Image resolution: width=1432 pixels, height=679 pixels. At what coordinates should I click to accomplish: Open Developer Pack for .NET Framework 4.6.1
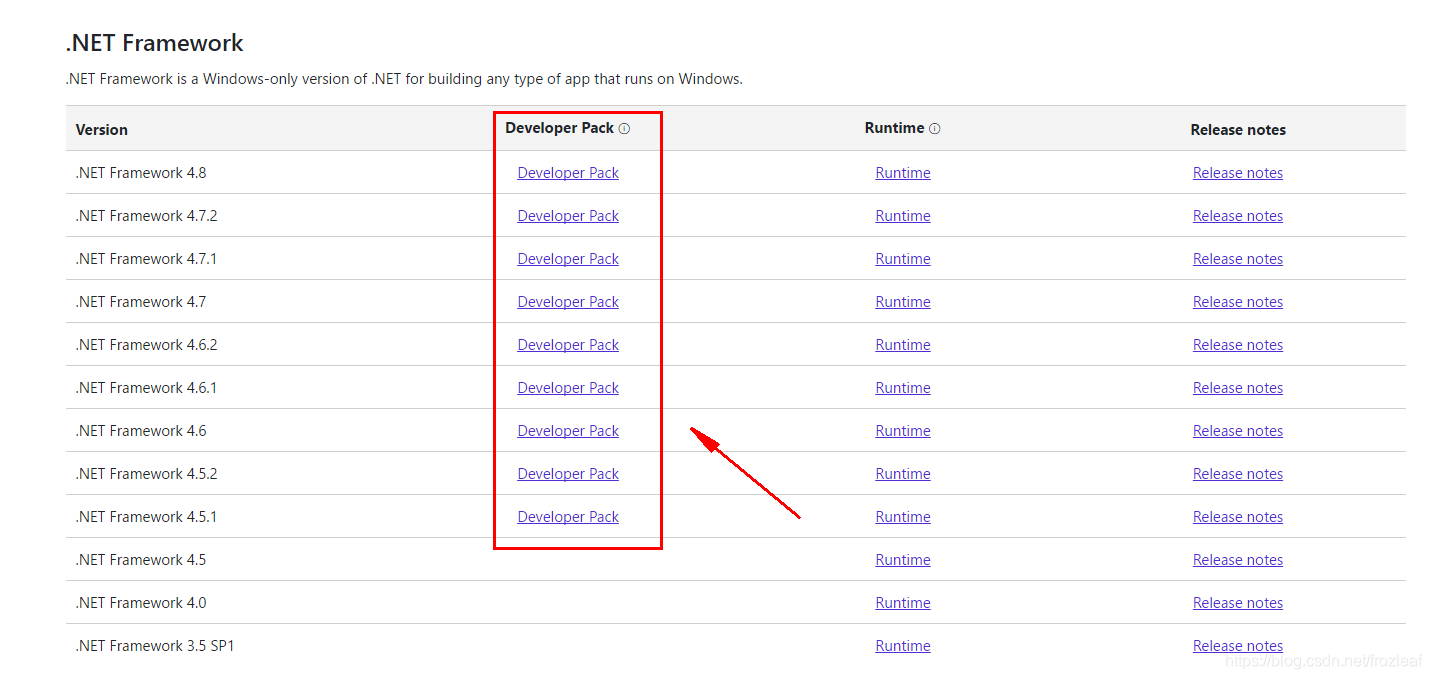pyautogui.click(x=568, y=388)
